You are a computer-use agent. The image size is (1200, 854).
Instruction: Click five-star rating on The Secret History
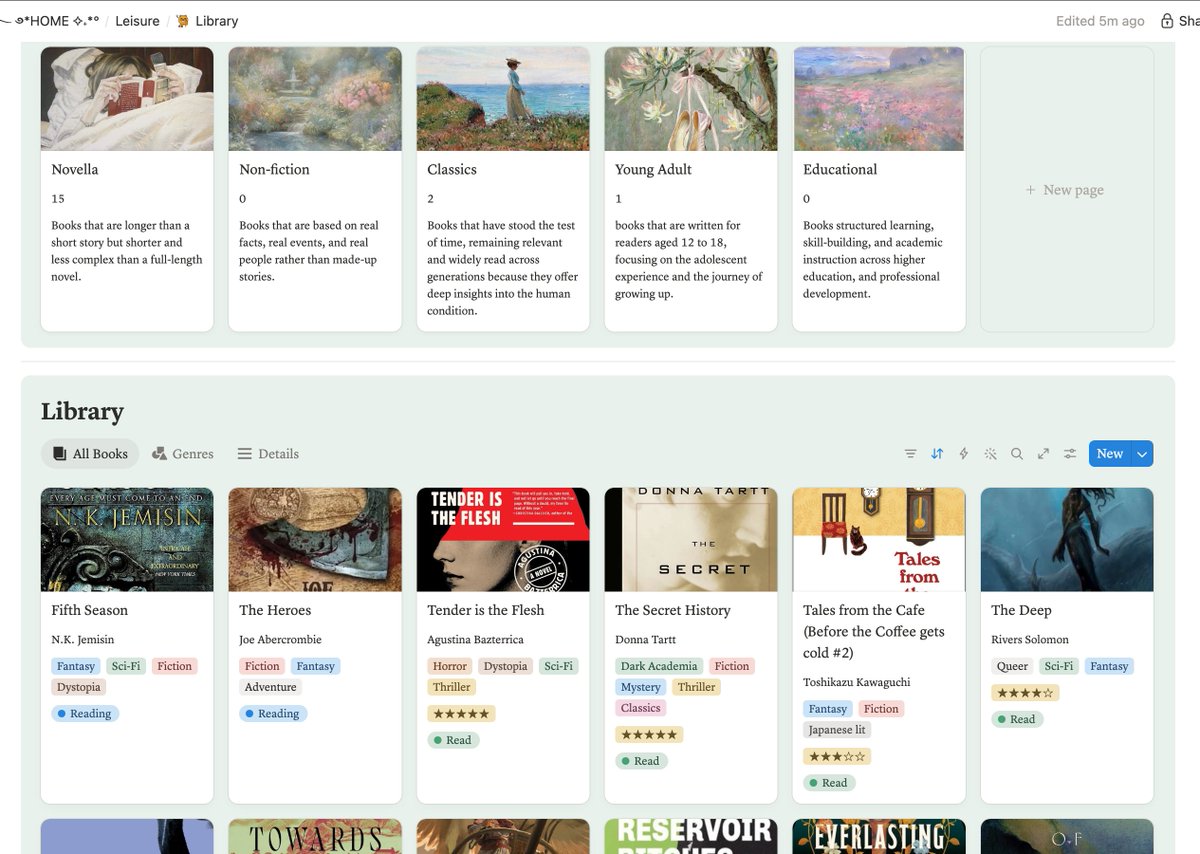click(x=649, y=734)
